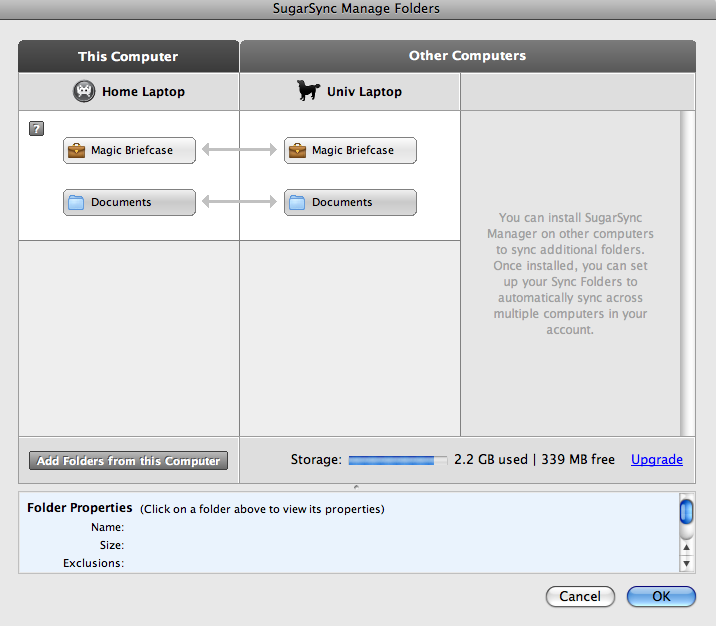Click the This Computer header tab
The image size is (716, 626).
(128, 56)
